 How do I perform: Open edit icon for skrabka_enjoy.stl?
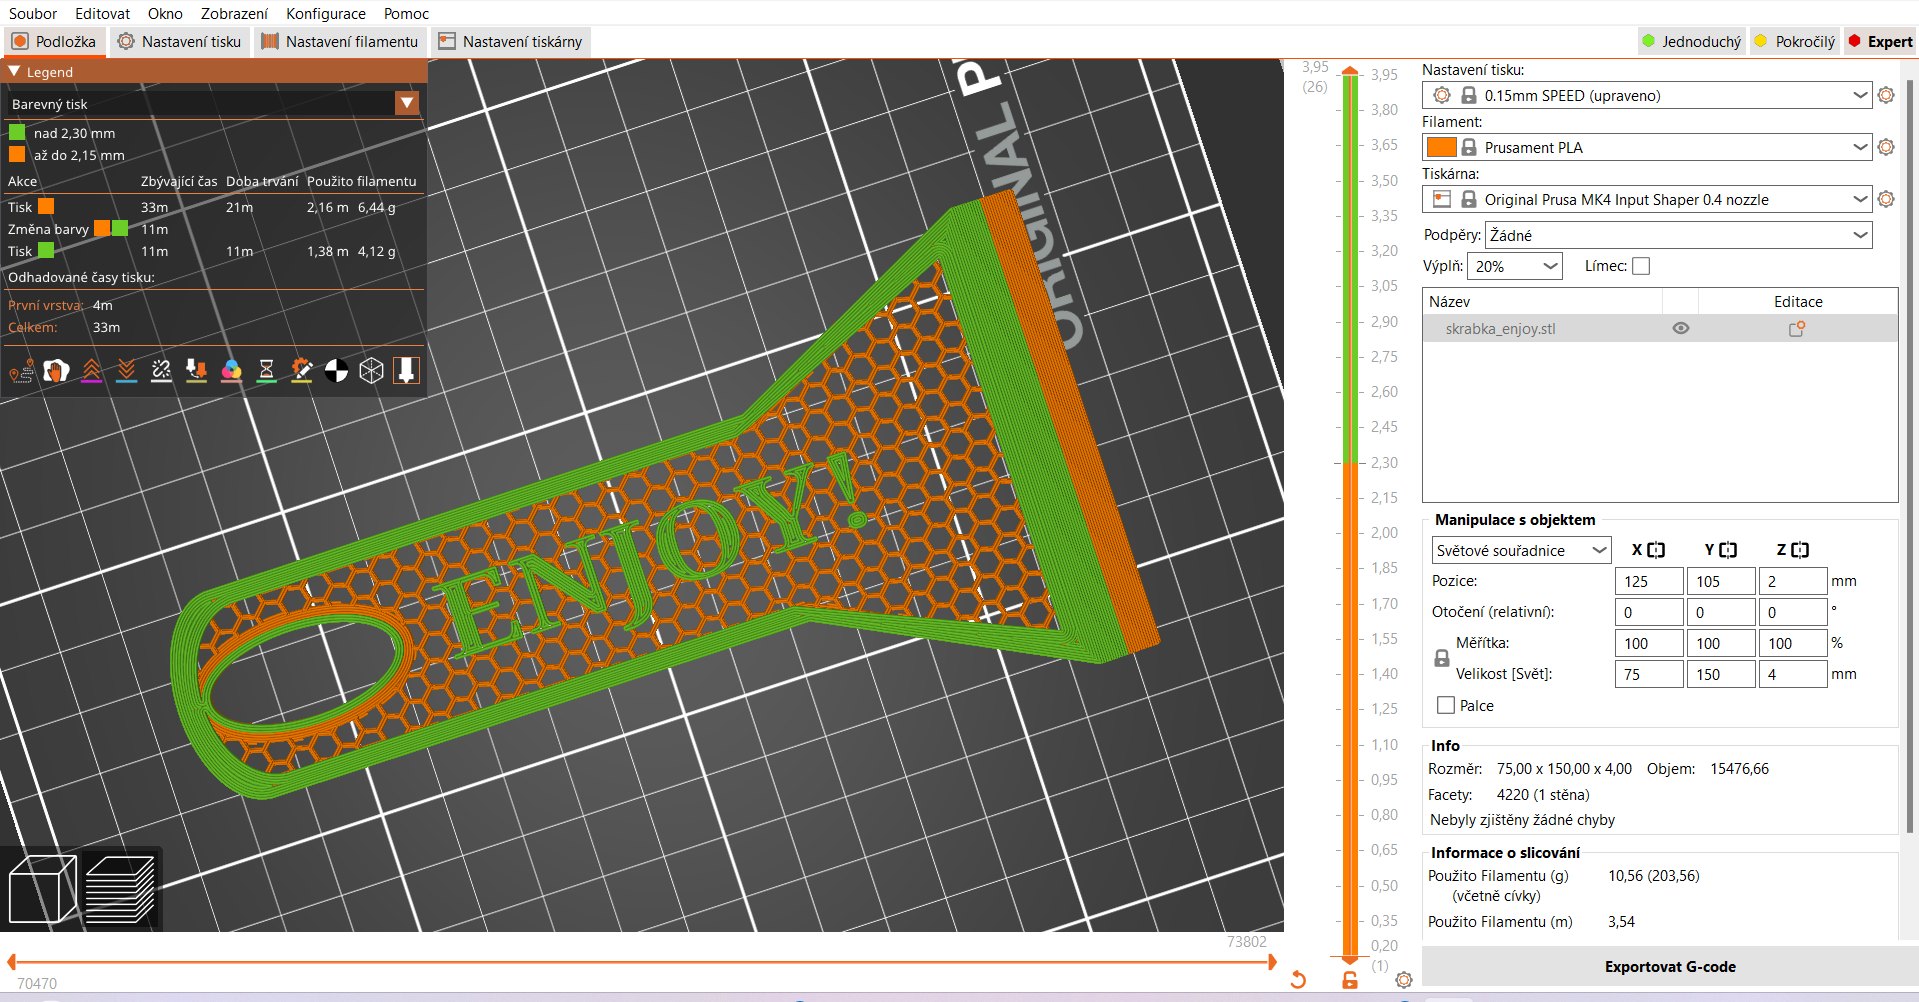click(1797, 328)
